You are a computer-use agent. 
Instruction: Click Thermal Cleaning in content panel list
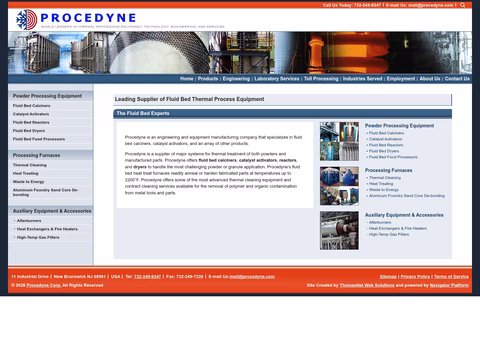click(385, 178)
